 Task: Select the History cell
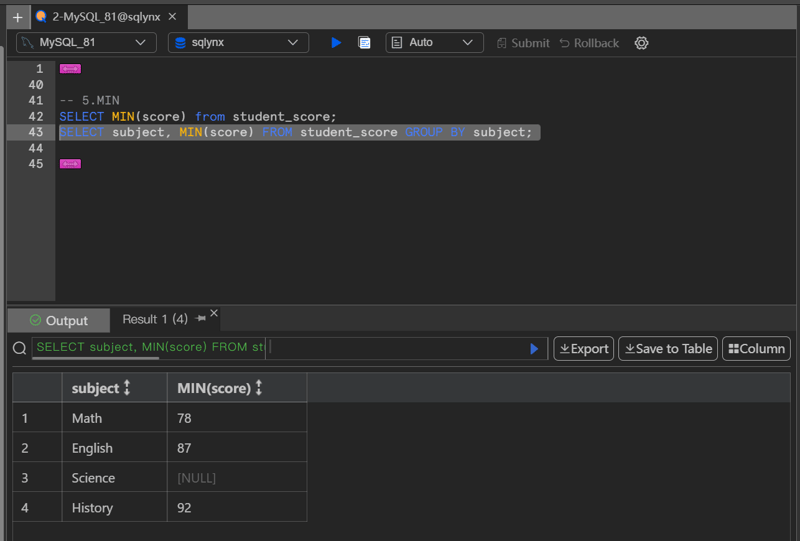[x=115, y=508]
